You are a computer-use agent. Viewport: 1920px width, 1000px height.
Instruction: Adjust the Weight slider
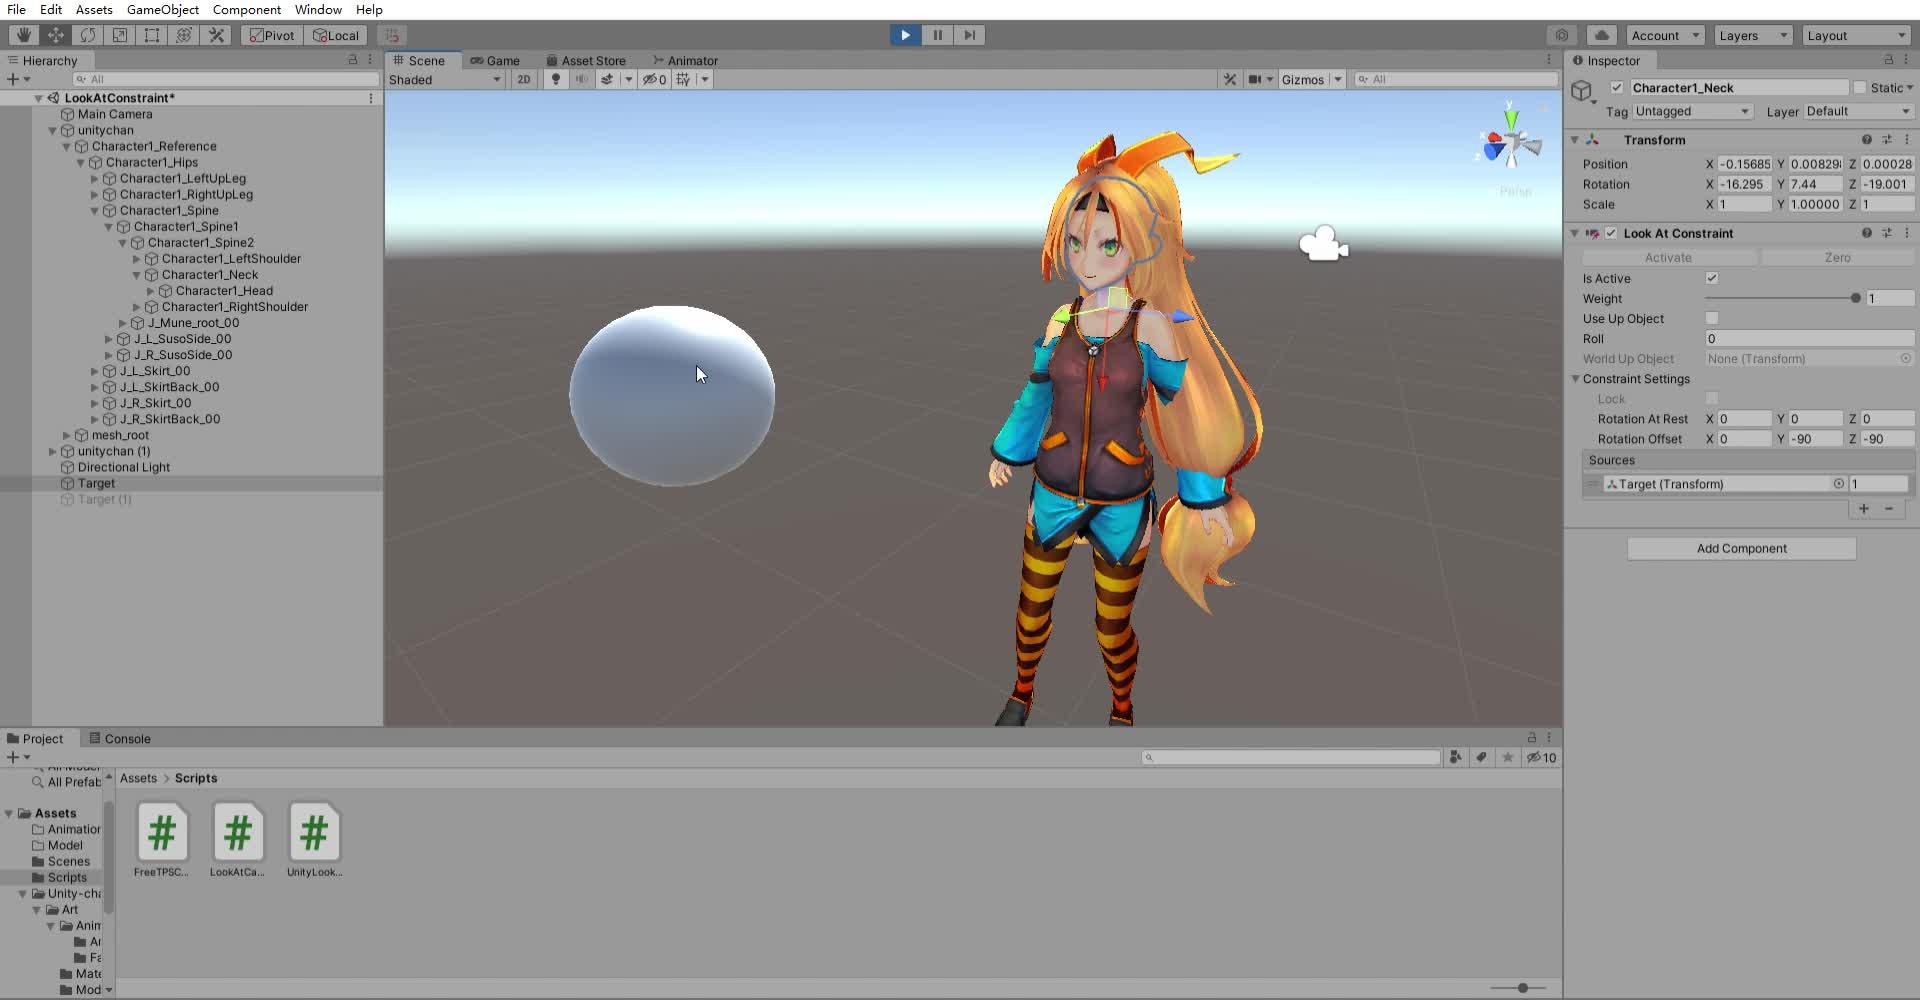[1782, 299]
